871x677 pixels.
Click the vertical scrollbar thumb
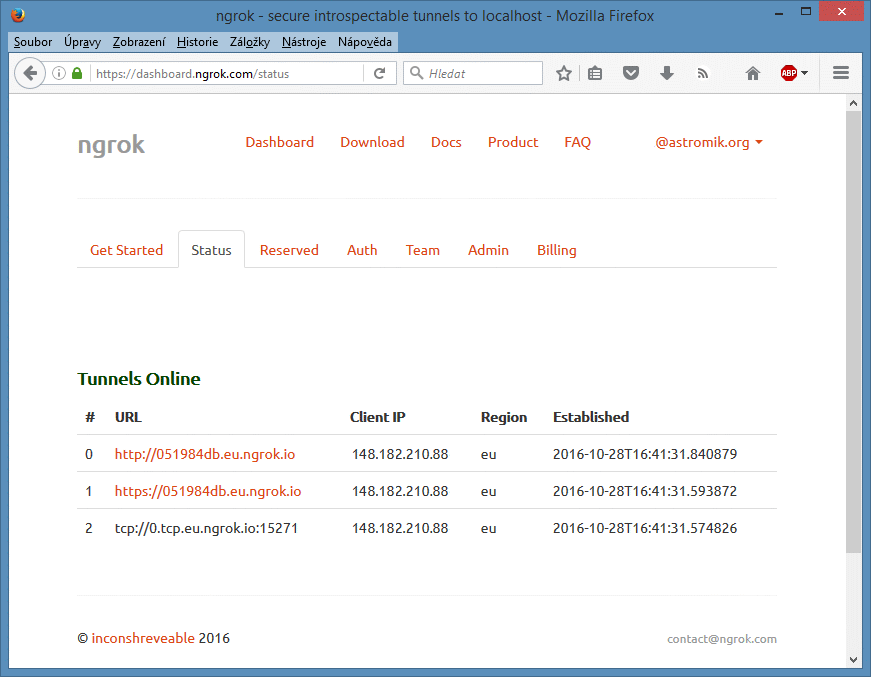853,332
